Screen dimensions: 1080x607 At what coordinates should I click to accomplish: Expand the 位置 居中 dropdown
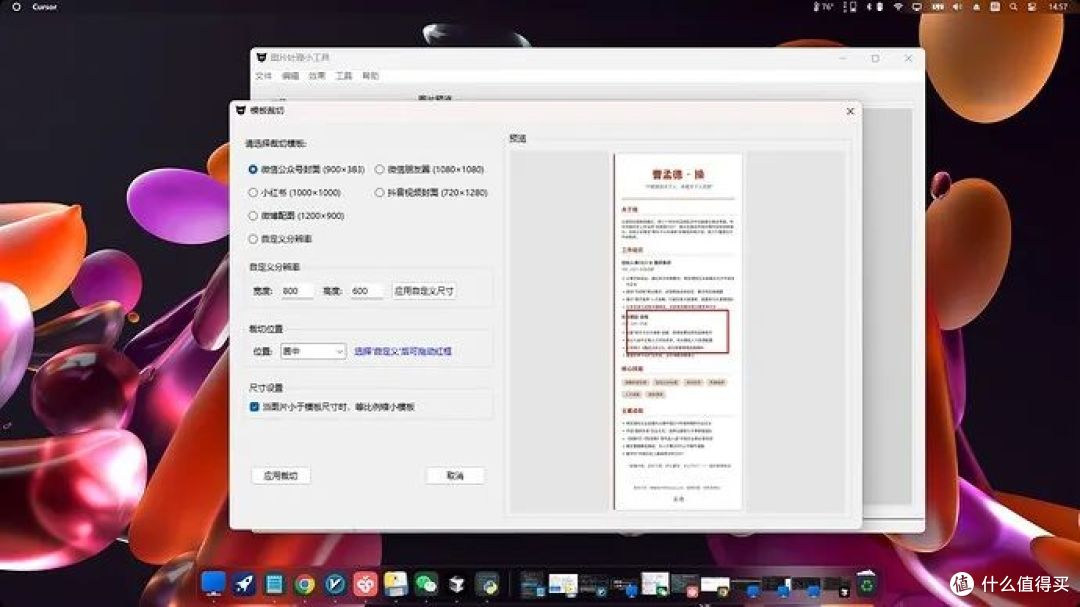point(313,351)
